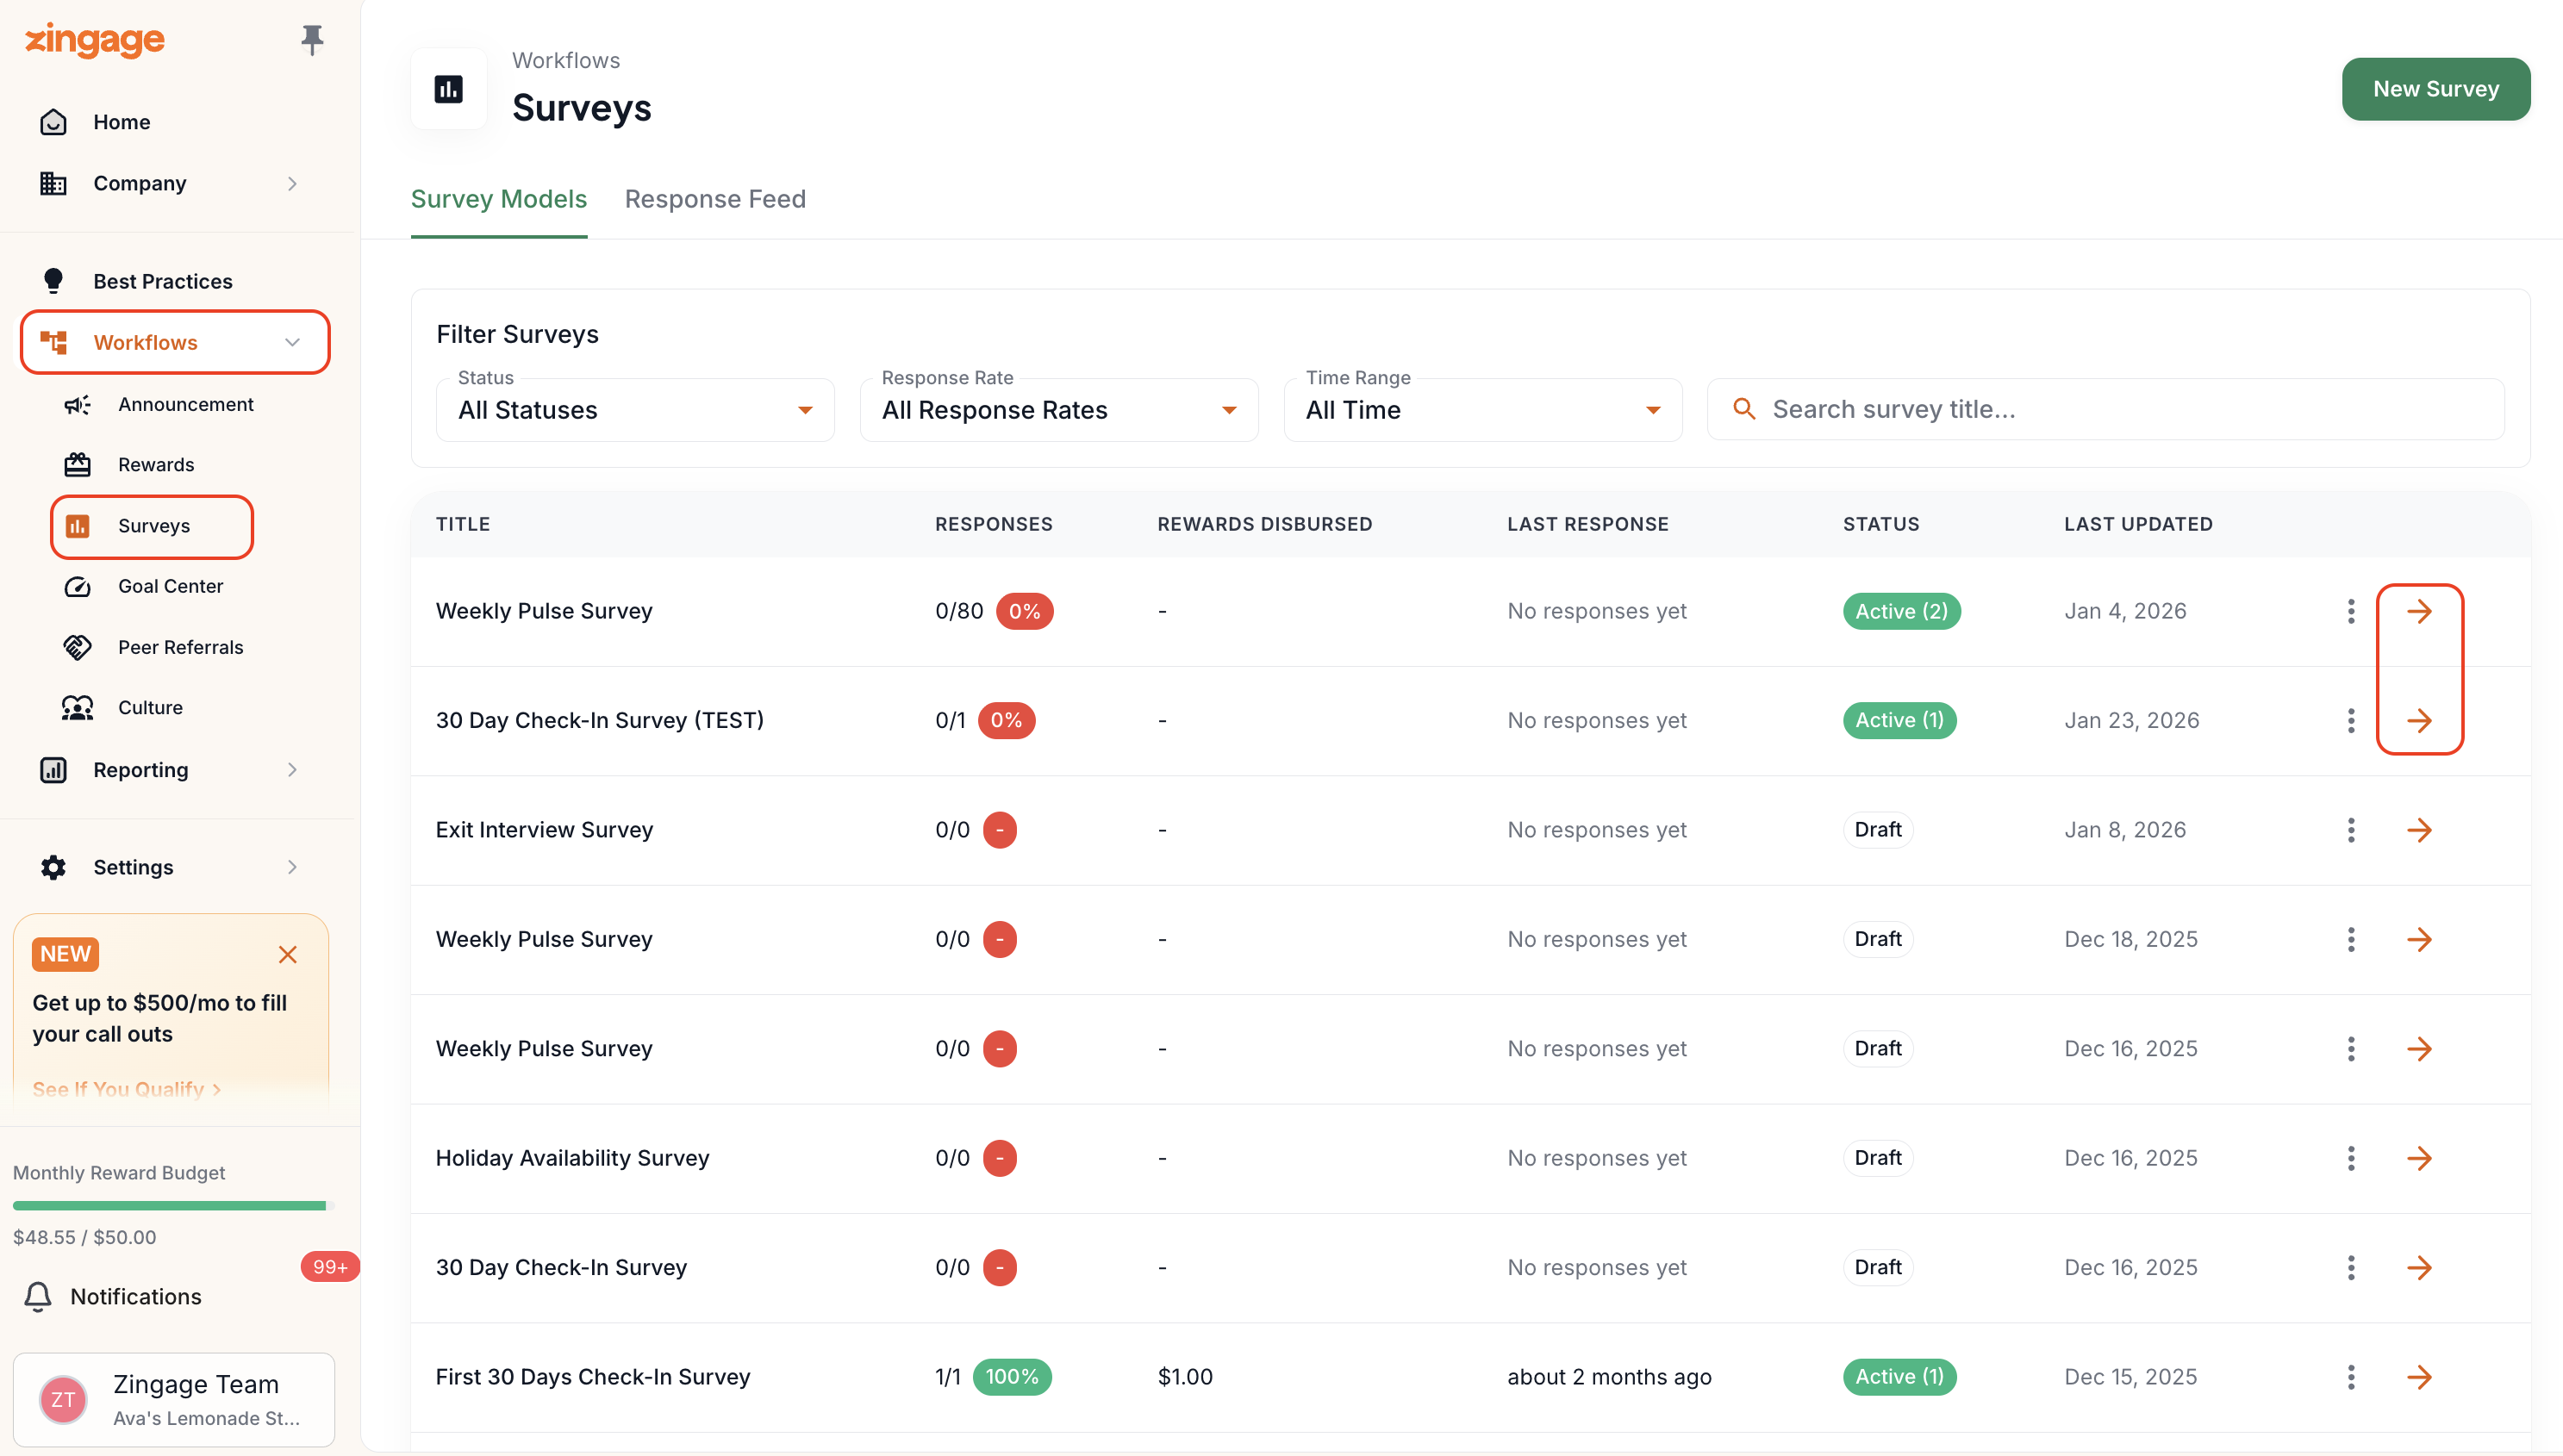Open the Status filter dropdown

635,410
